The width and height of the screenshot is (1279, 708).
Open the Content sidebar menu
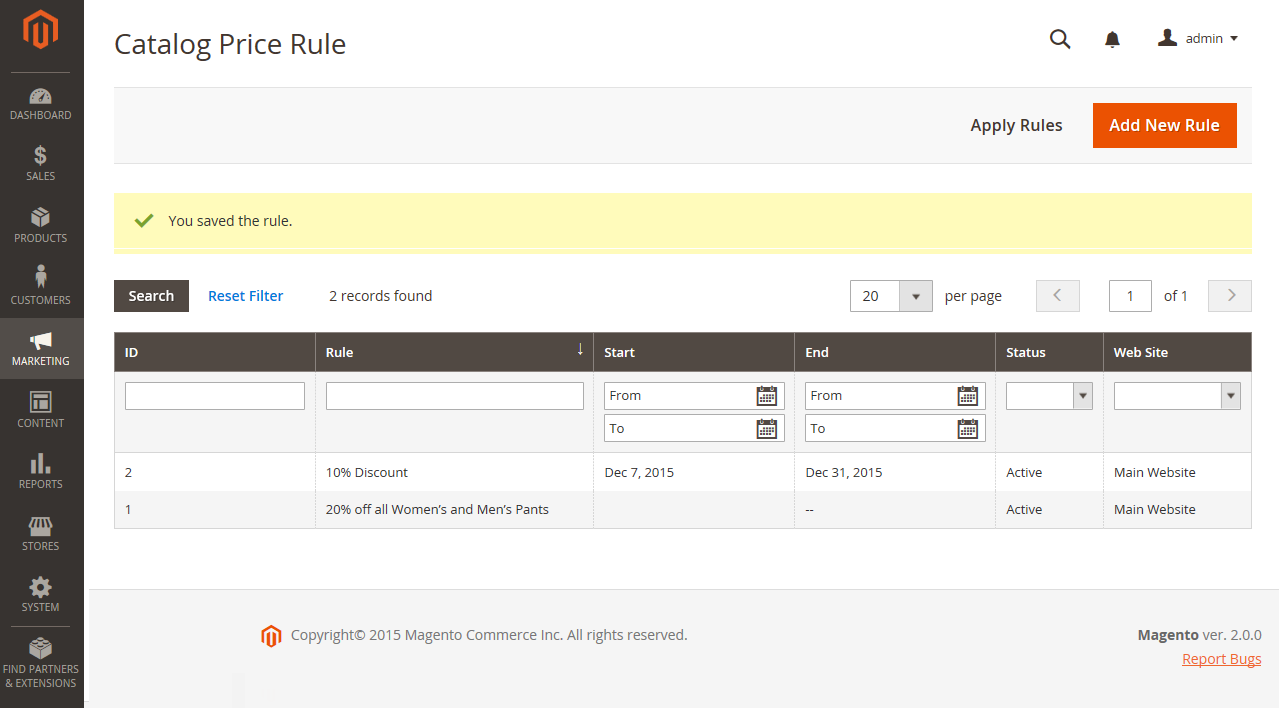[41, 411]
